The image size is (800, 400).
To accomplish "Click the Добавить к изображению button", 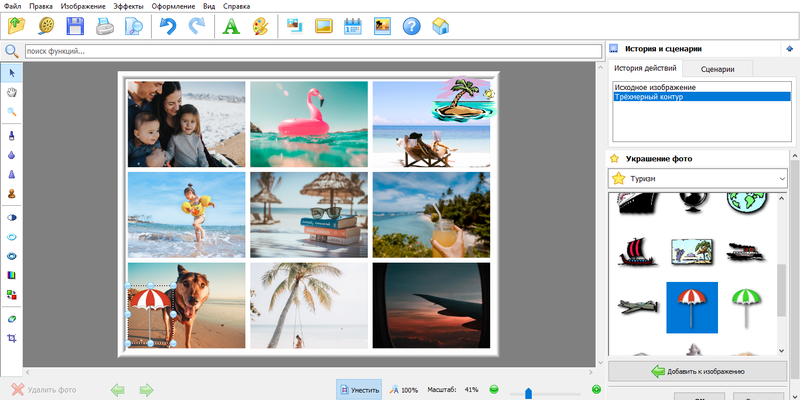I will tap(698, 371).
